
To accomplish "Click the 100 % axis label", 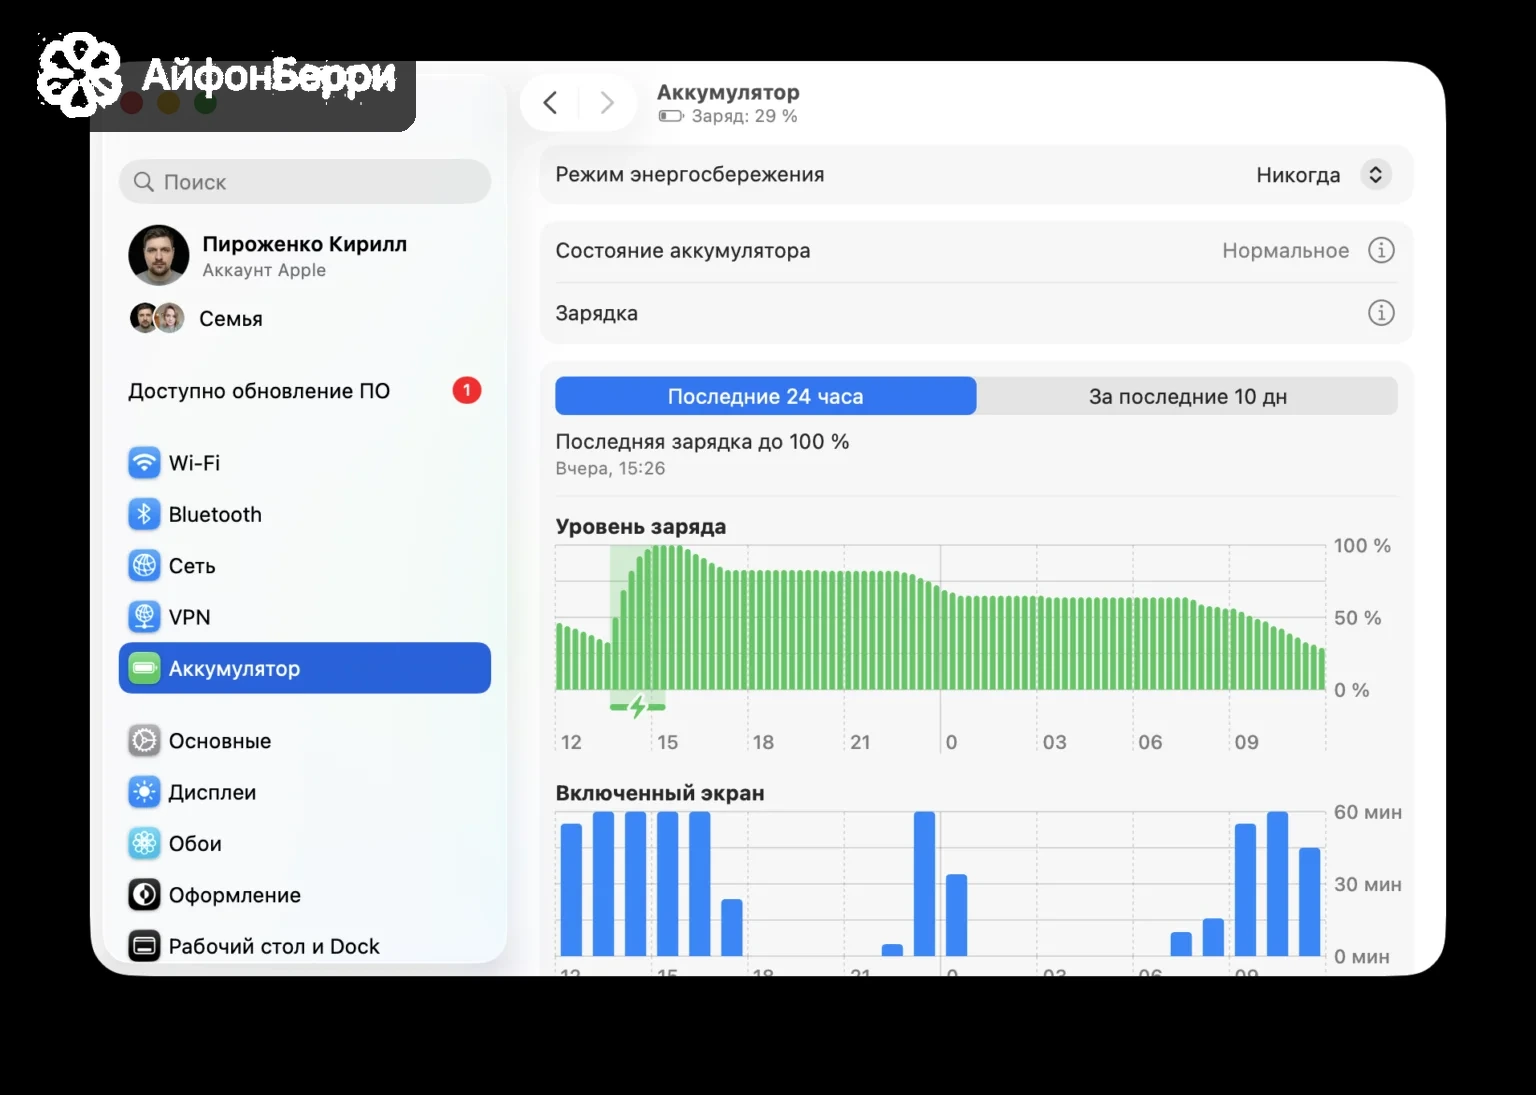I will [x=1362, y=546].
